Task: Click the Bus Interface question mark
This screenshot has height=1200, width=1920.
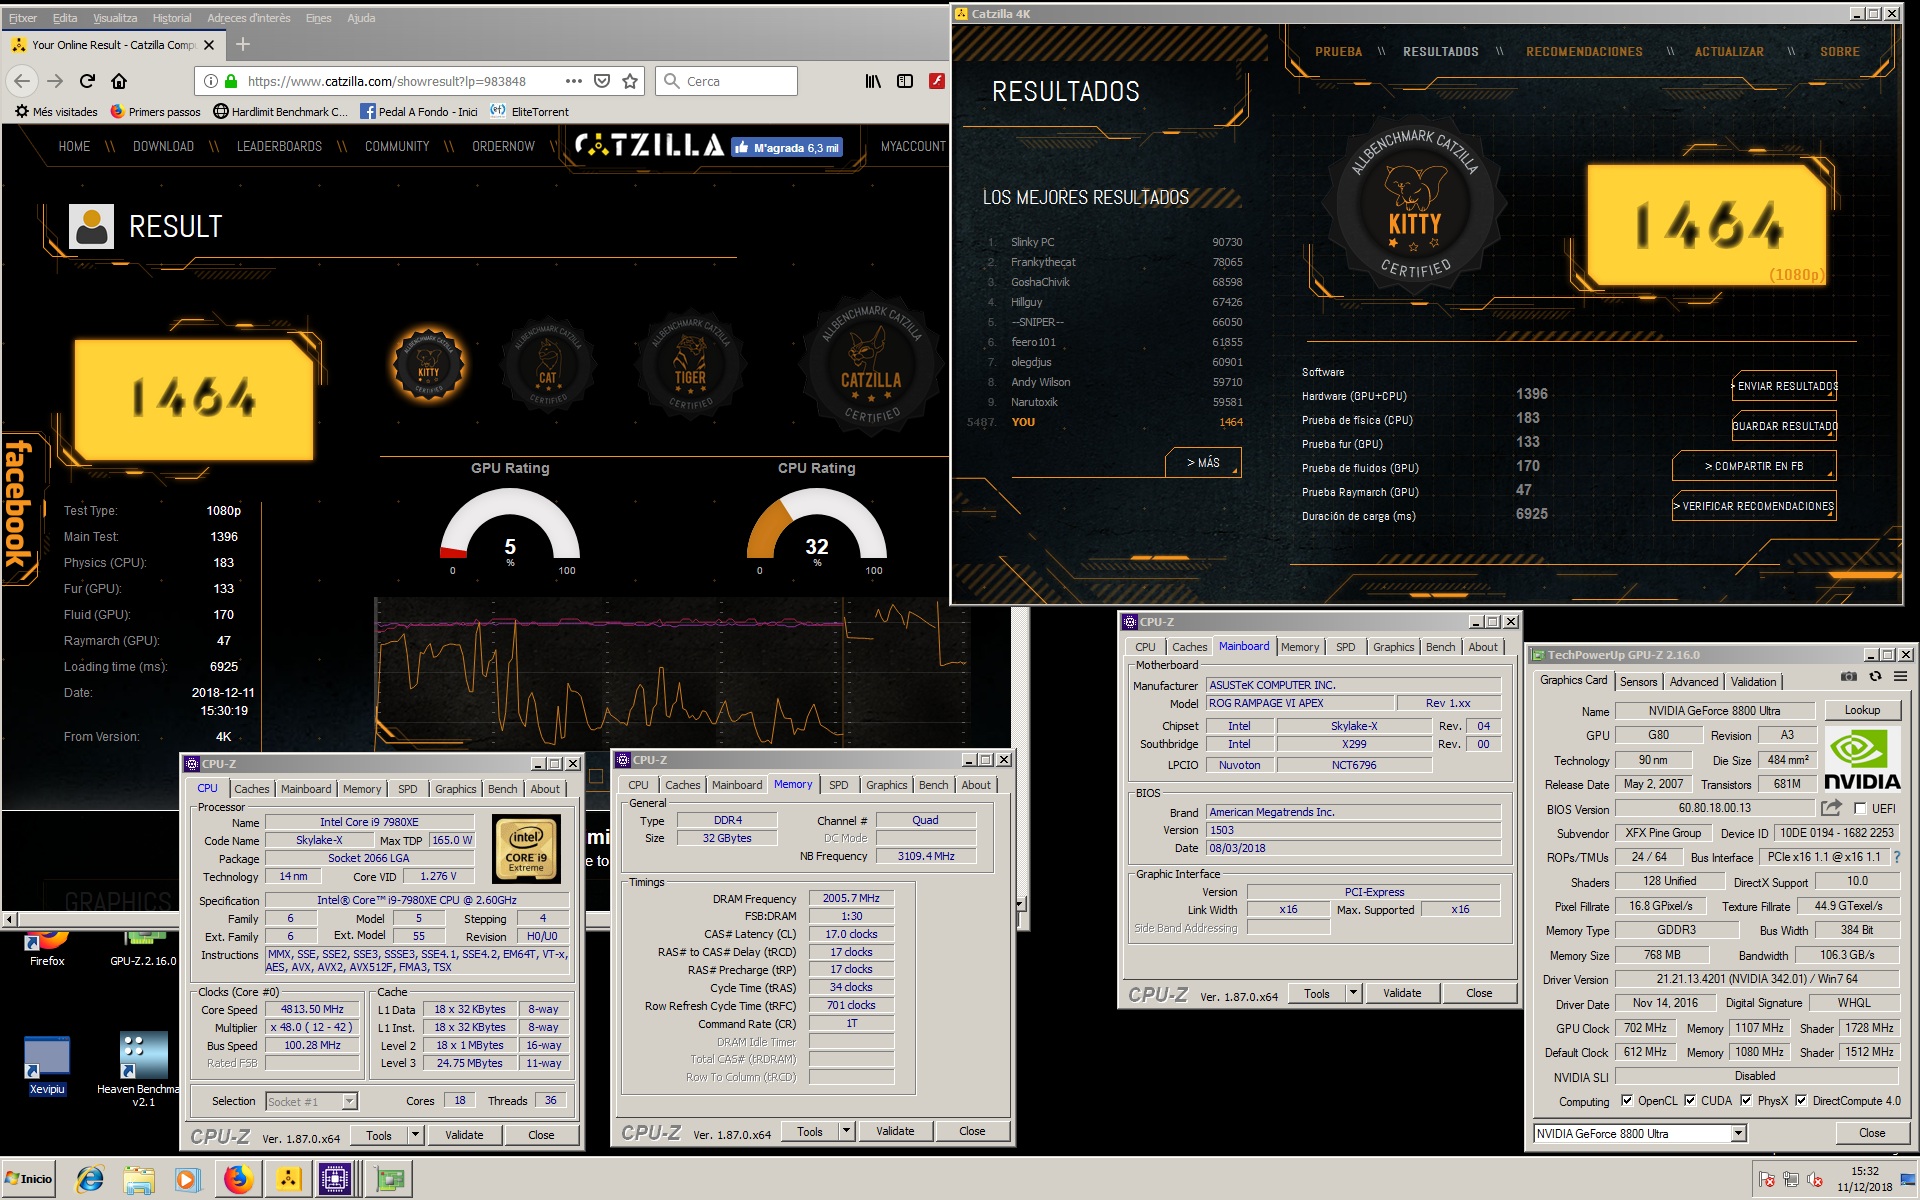Action: (x=1897, y=857)
